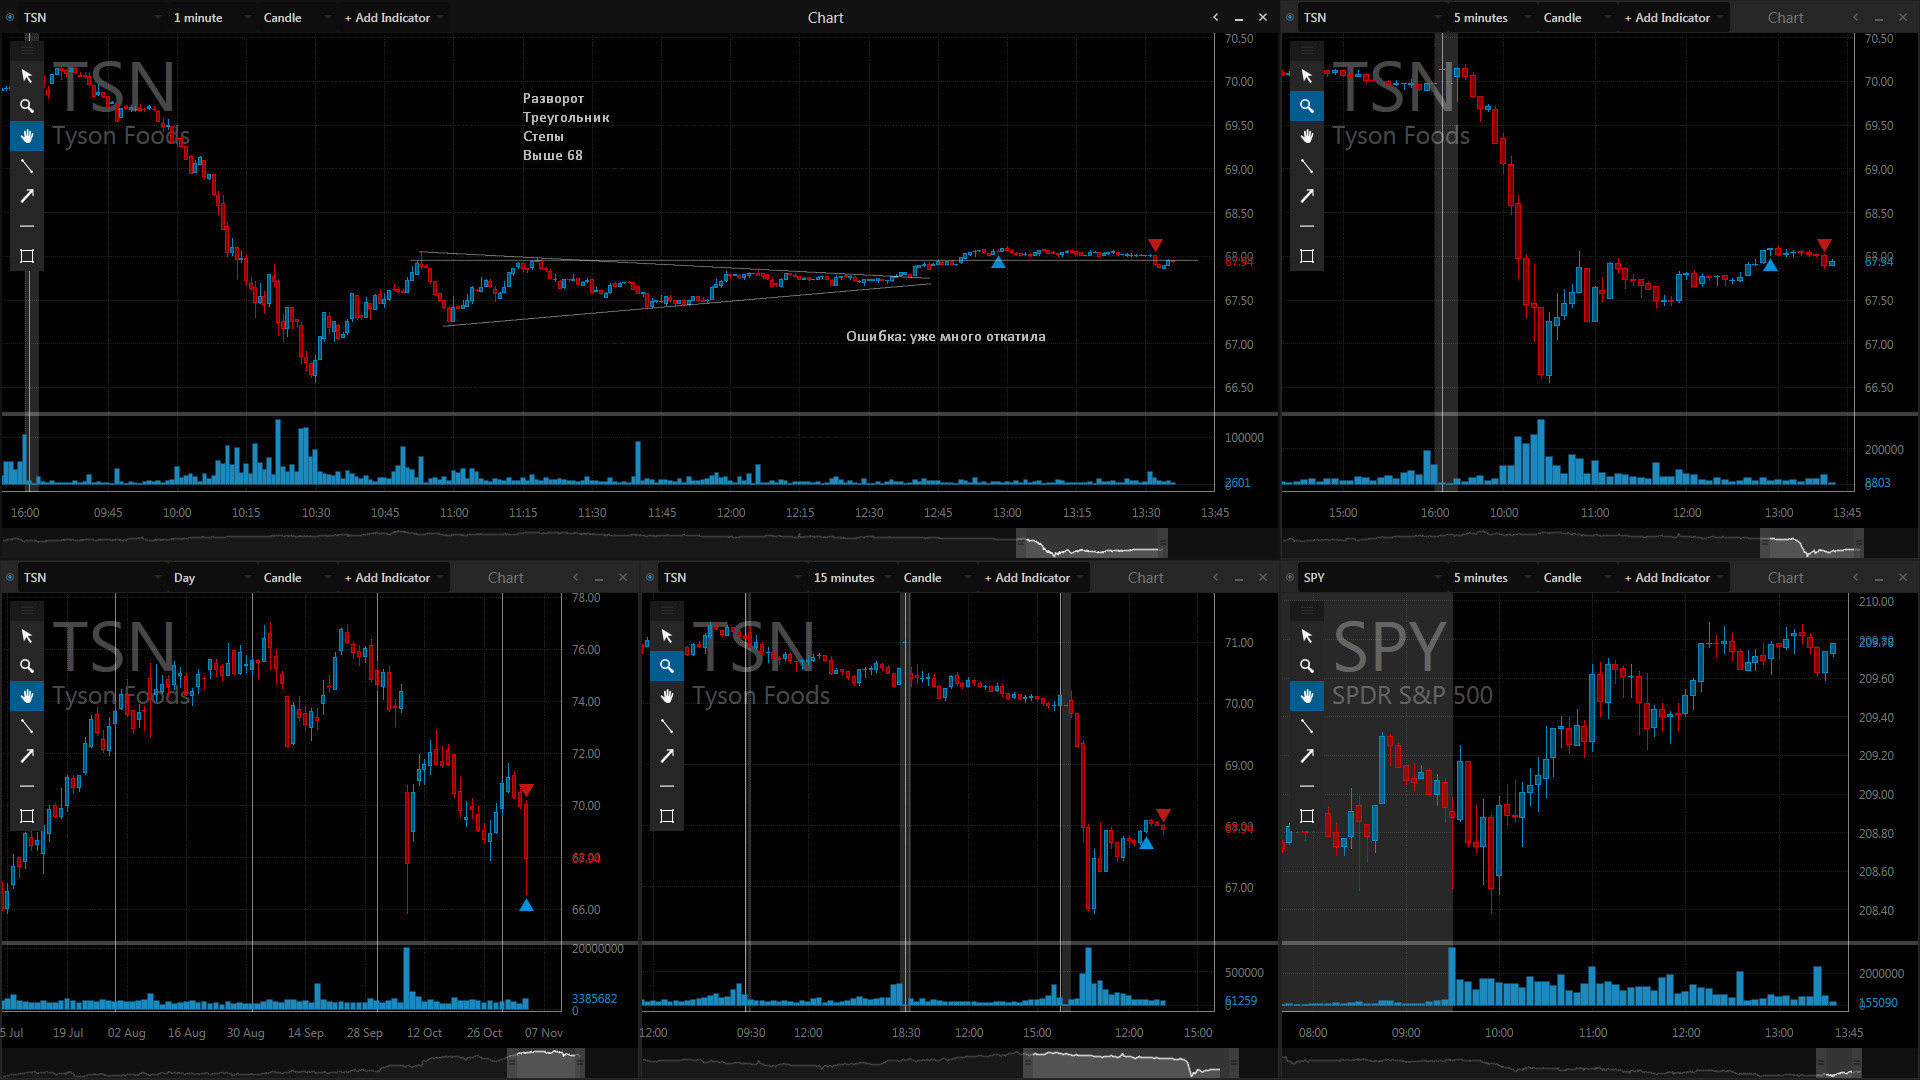This screenshot has width=1920, height=1080.
Task: Select horizontal line tool in TSN 1 minute chart
Action: (27, 226)
